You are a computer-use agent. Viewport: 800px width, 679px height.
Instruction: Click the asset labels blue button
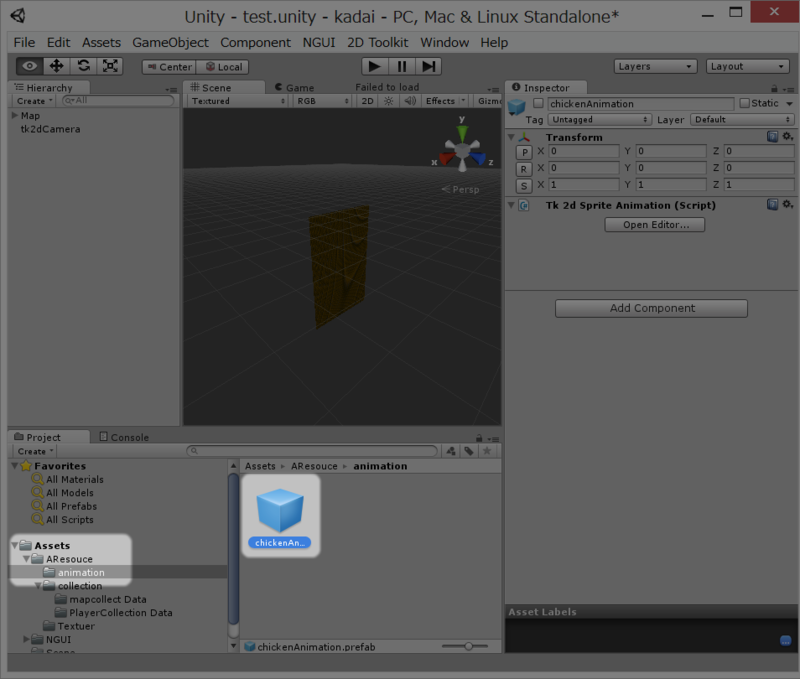[x=786, y=640]
